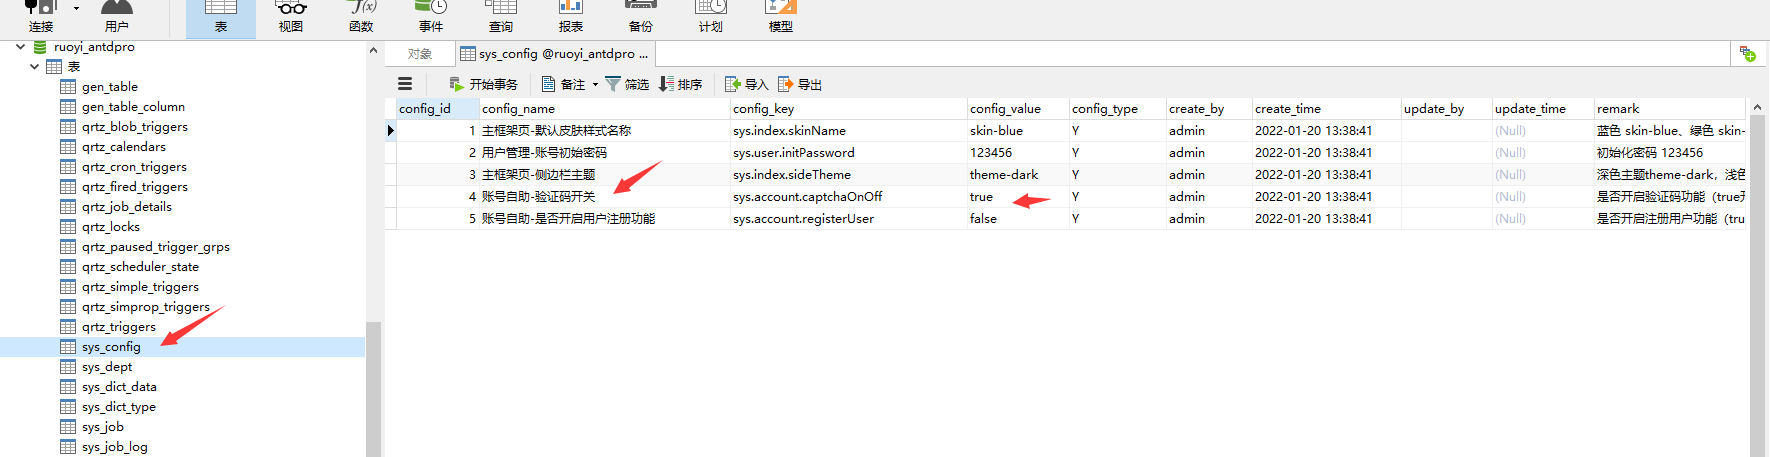The height and width of the screenshot is (457, 1770).
Task: Open the 连接 connection tool
Action: 41,17
